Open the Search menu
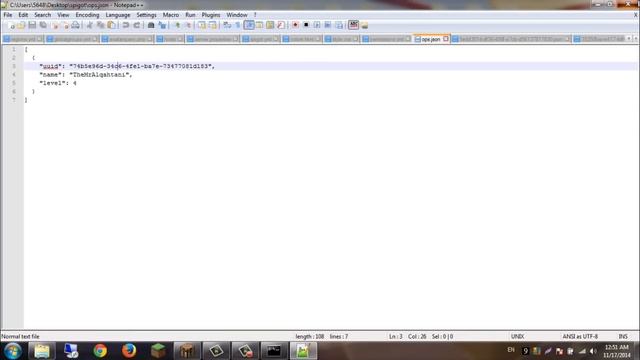Screen dimensions: 640x360 [x=42, y=15]
